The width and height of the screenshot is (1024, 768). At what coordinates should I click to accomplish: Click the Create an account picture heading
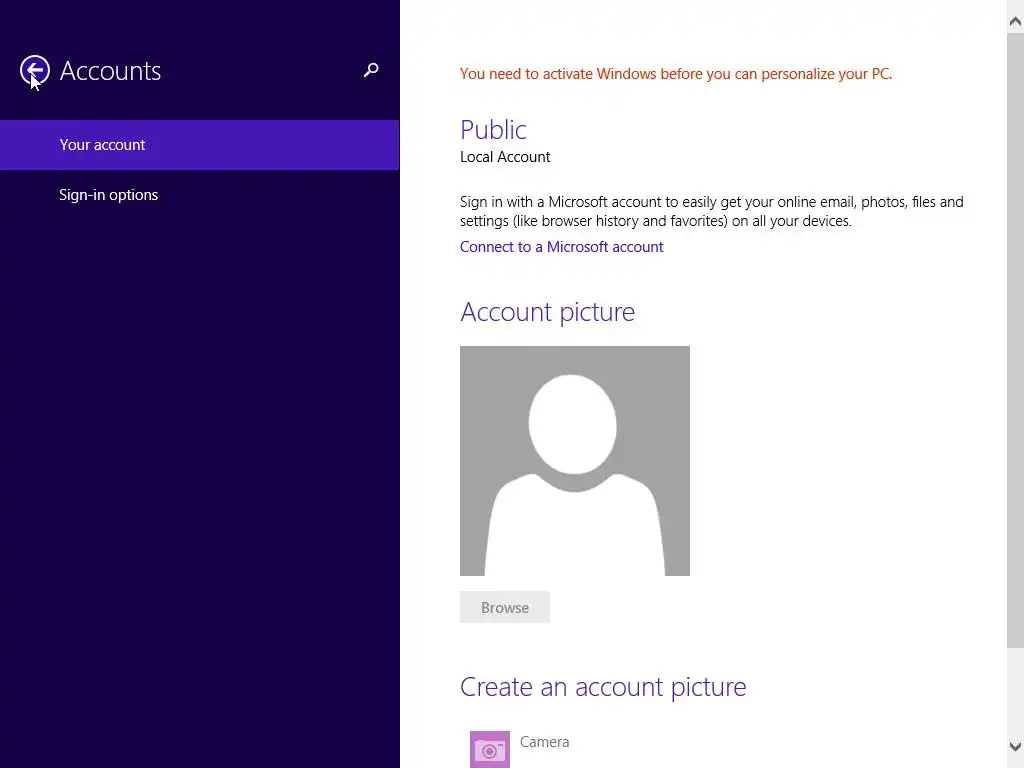[x=603, y=687]
